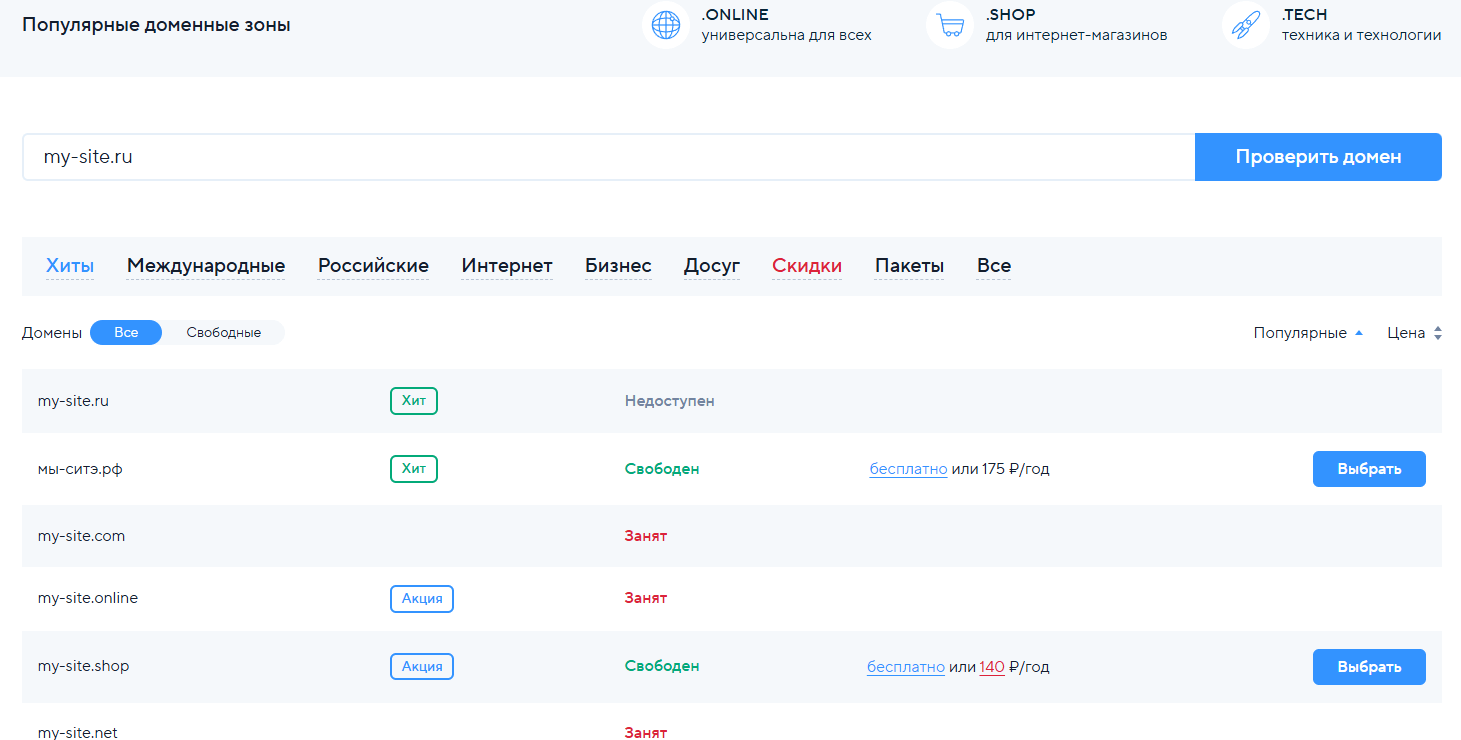Click the Акция badge for my-site.shop
Screen dimensions: 1461x740
[x=422, y=667]
